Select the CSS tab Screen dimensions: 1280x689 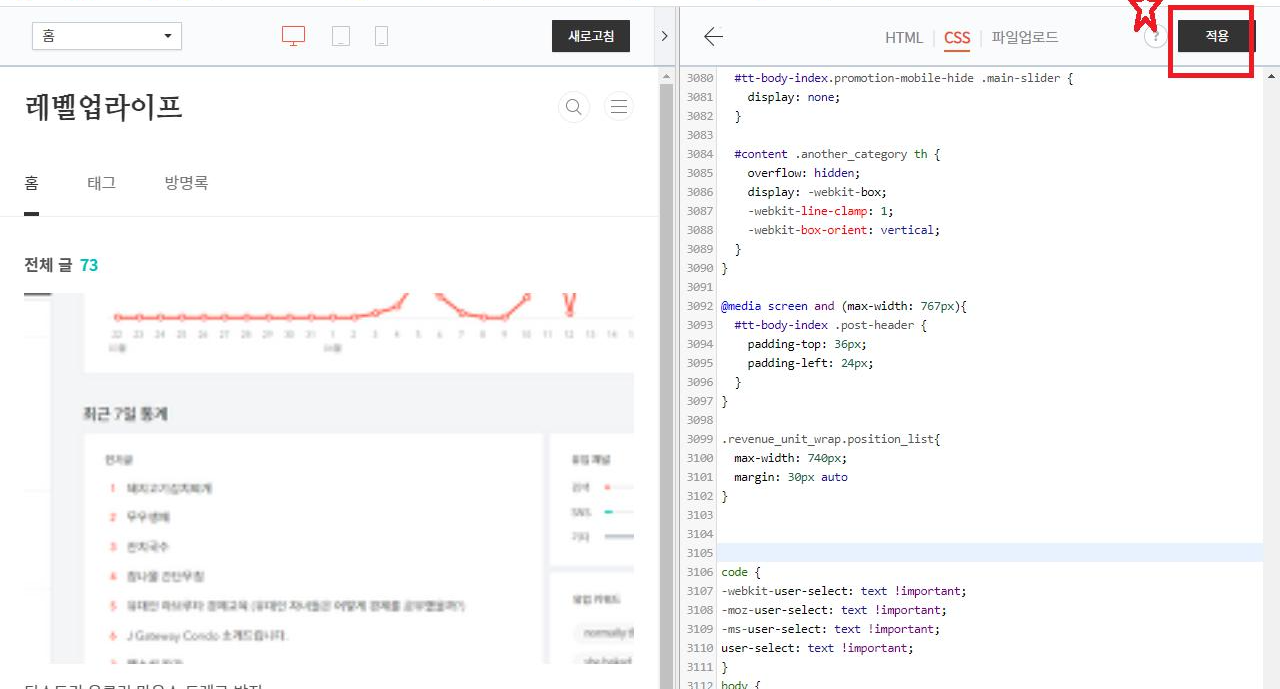pos(957,38)
